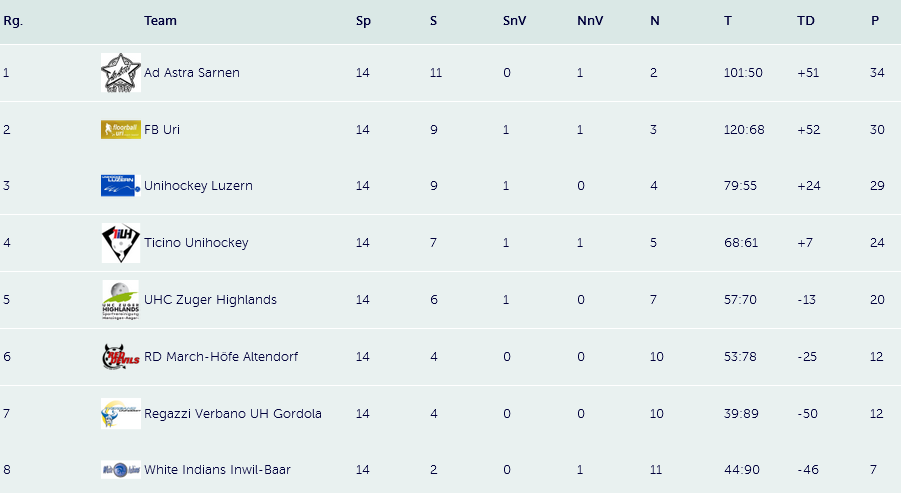Open the Ad Astra Sarnen team link
Viewport: 901px width, 493px height.
(x=191, y=73)
